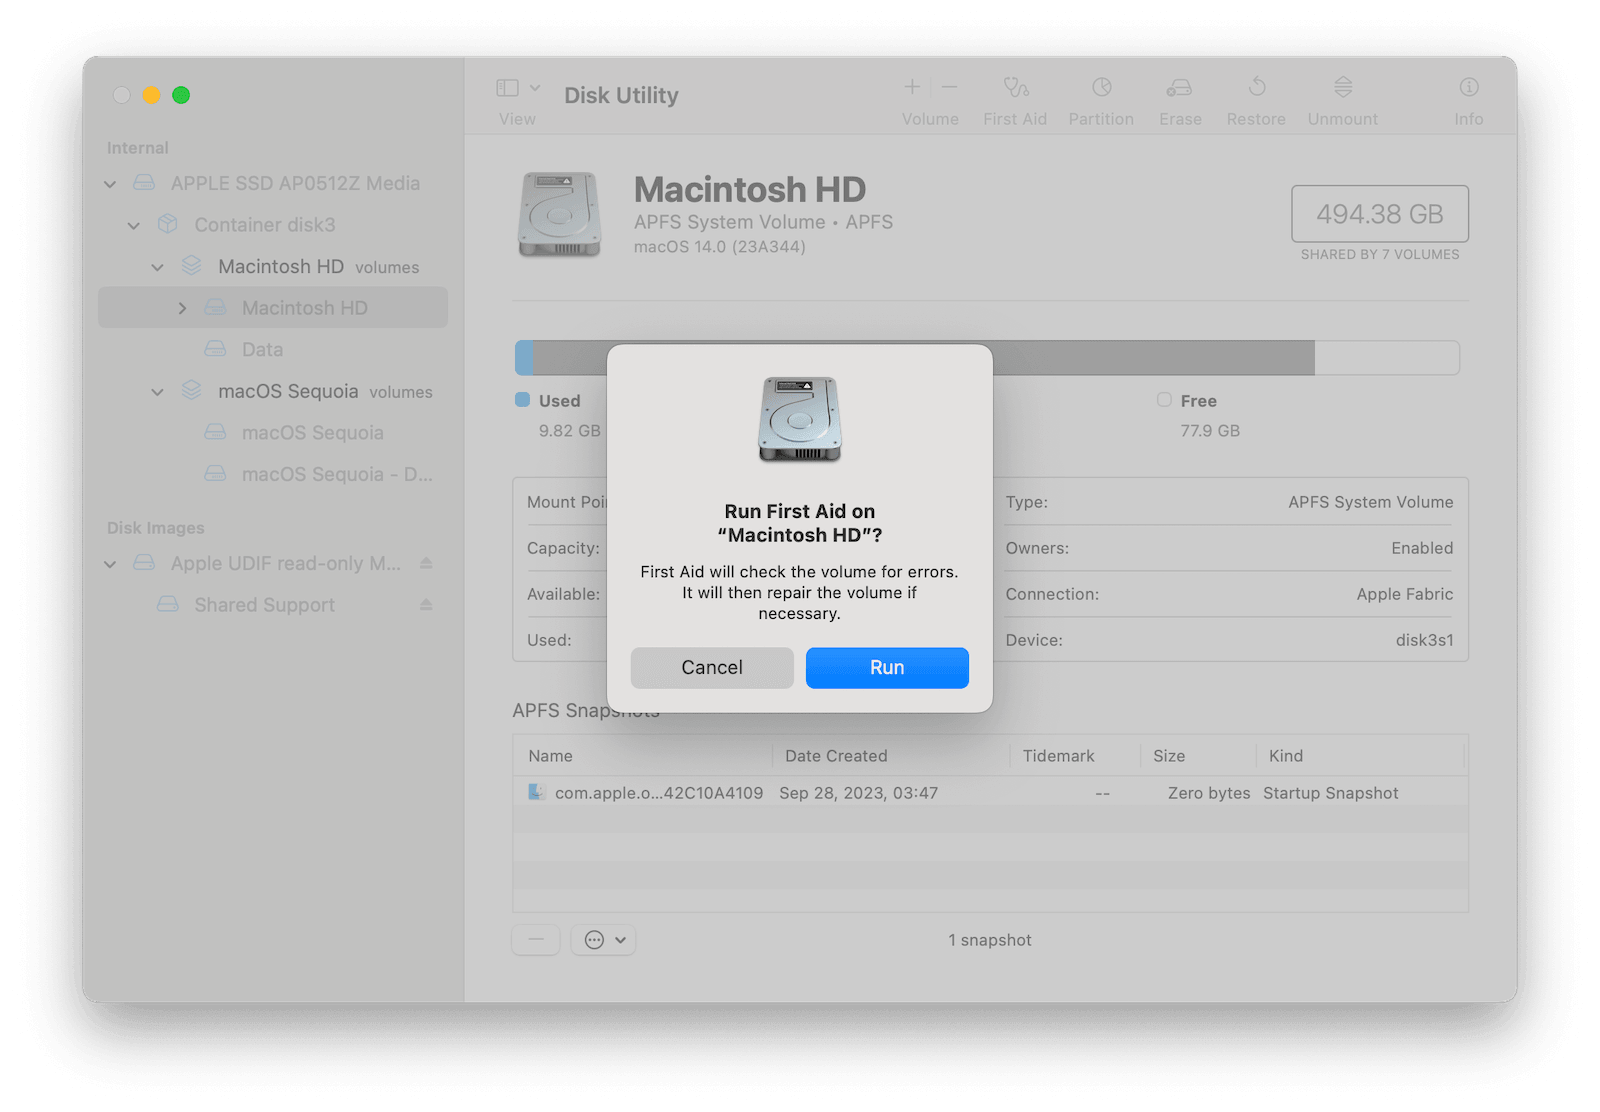This screenshot has width=1600, height=1112.
Task: Click the Macintosh HD volumes stack icon
Action: click(192, 266)
